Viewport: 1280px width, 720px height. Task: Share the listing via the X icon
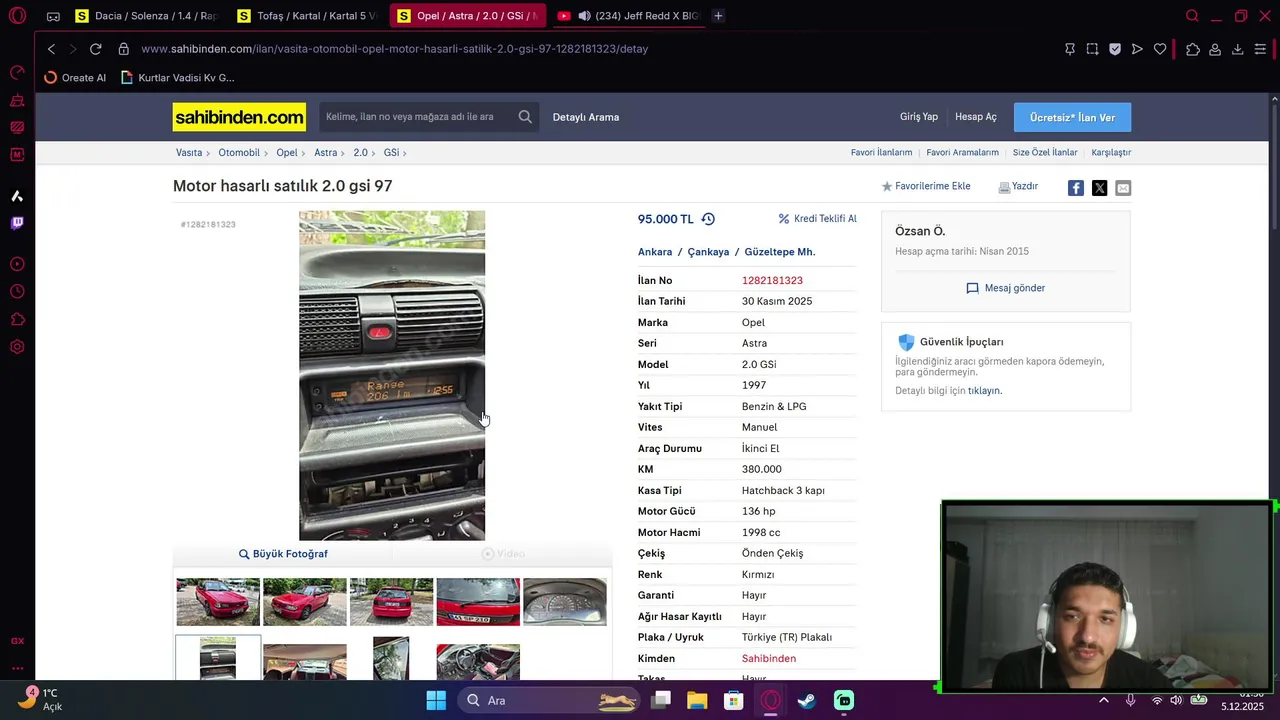[1100, 188]
